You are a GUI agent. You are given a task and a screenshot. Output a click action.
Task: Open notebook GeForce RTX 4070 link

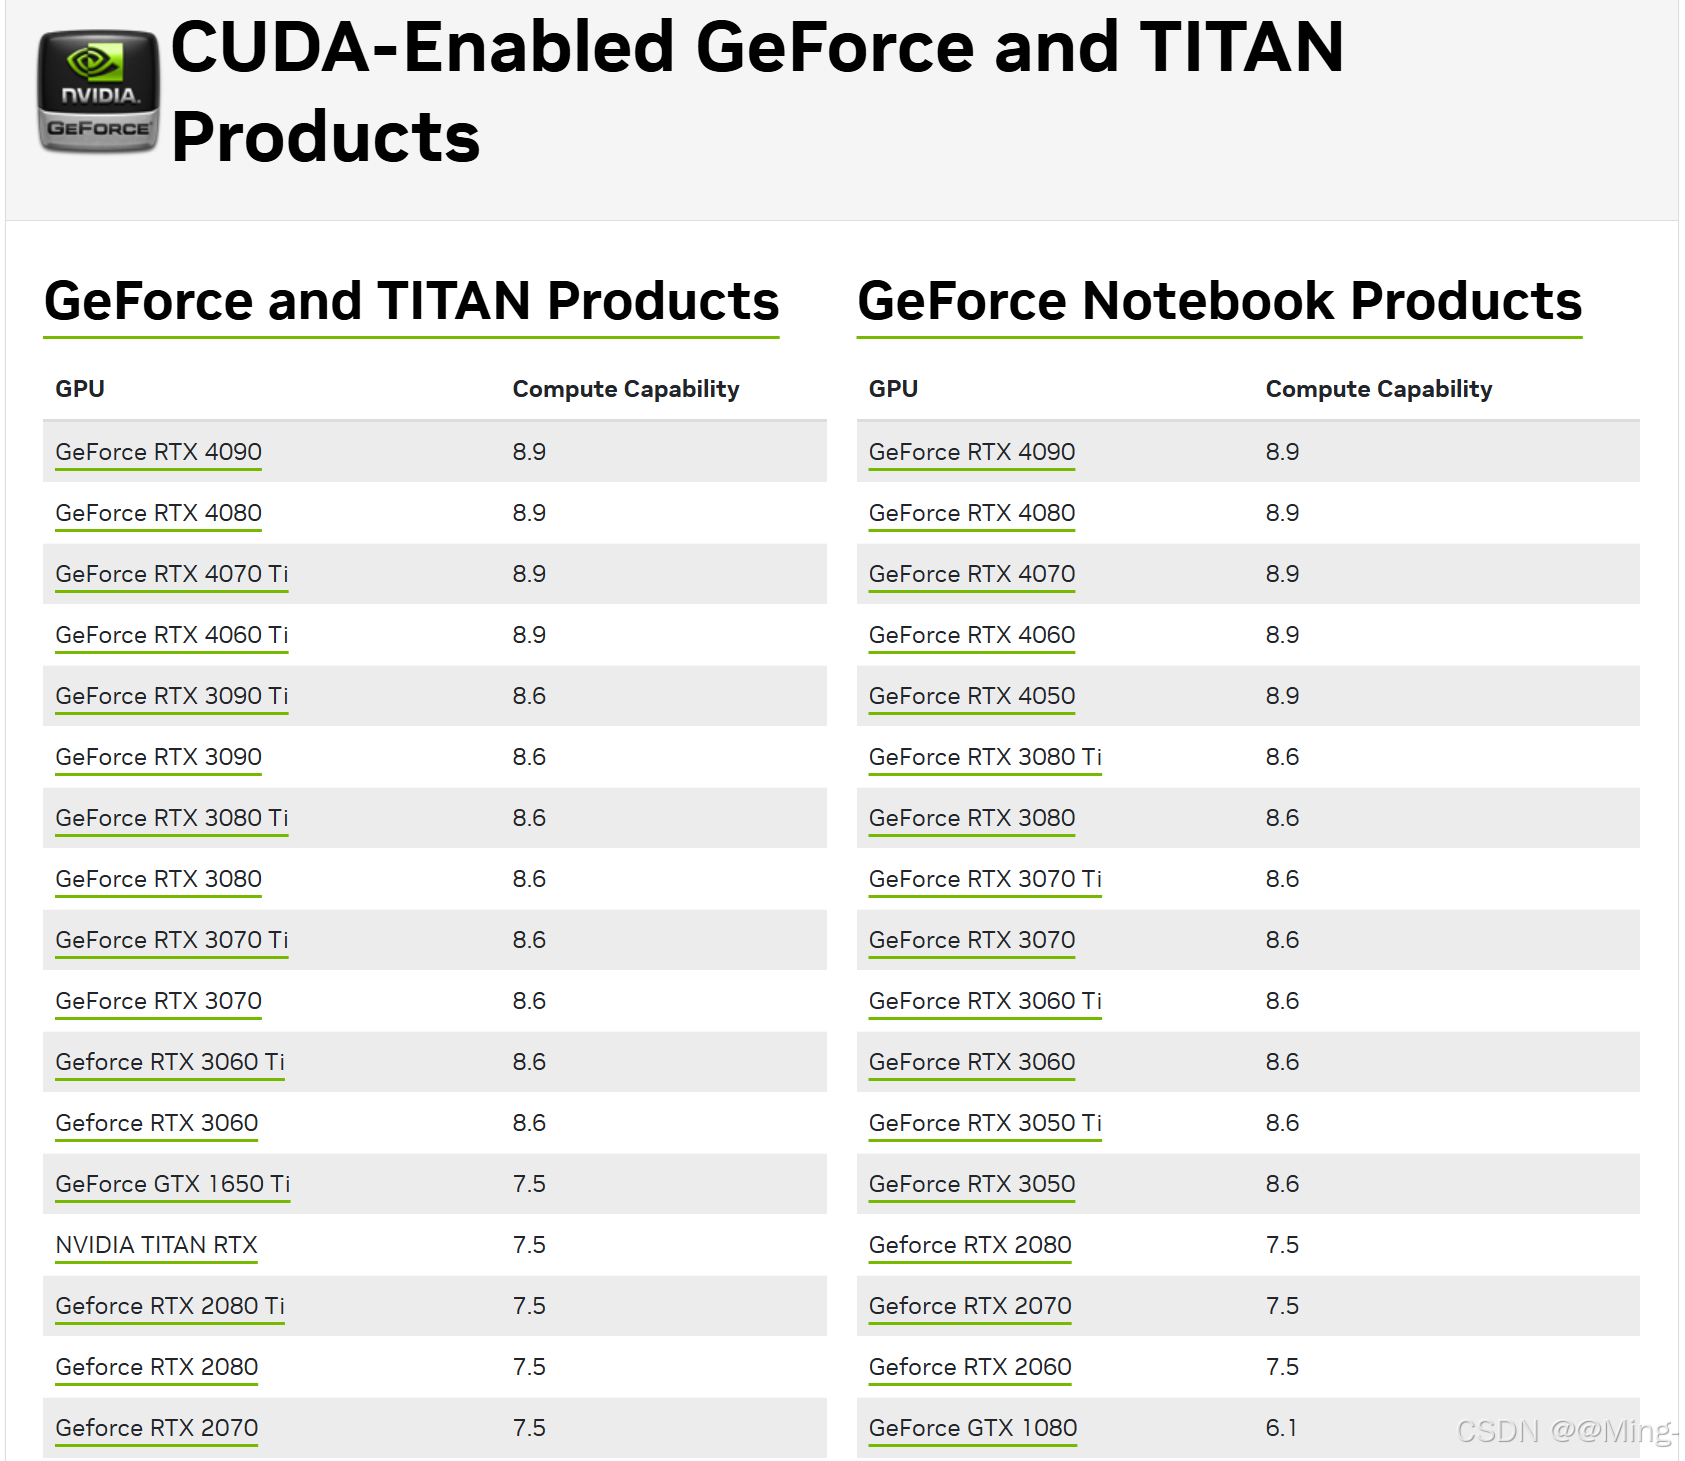click(x=972, y=574)
